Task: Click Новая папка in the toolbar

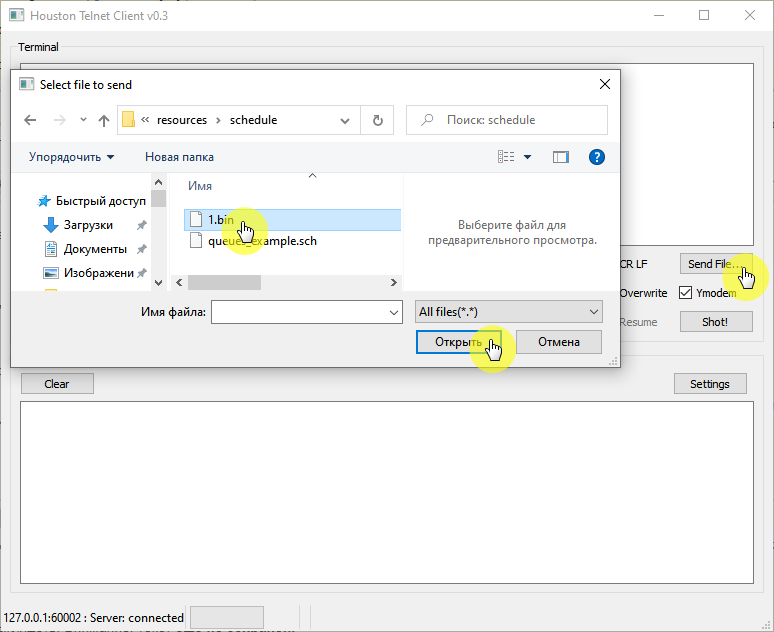Action: coord(179,157)
